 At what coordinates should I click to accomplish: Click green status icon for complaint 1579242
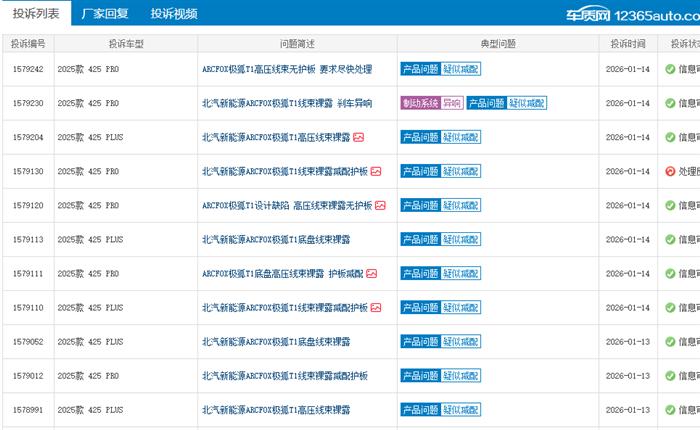670,69
